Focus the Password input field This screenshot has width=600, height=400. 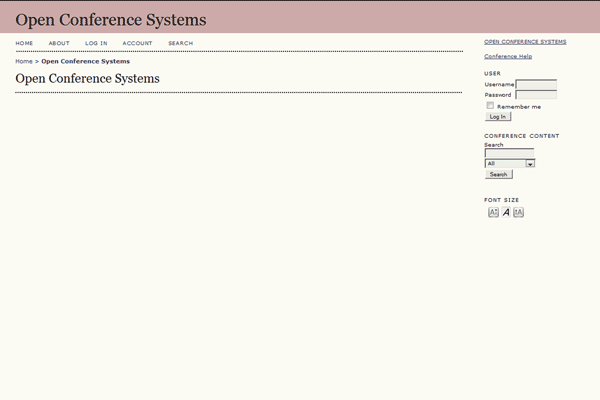coord(536,95)
